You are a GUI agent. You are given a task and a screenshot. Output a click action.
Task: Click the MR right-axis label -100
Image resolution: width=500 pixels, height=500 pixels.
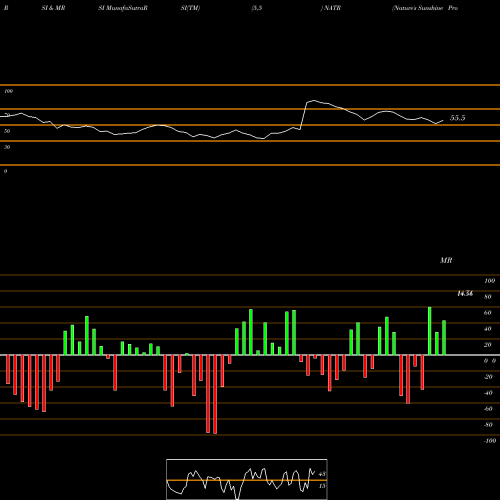click(x=489, y=441)
